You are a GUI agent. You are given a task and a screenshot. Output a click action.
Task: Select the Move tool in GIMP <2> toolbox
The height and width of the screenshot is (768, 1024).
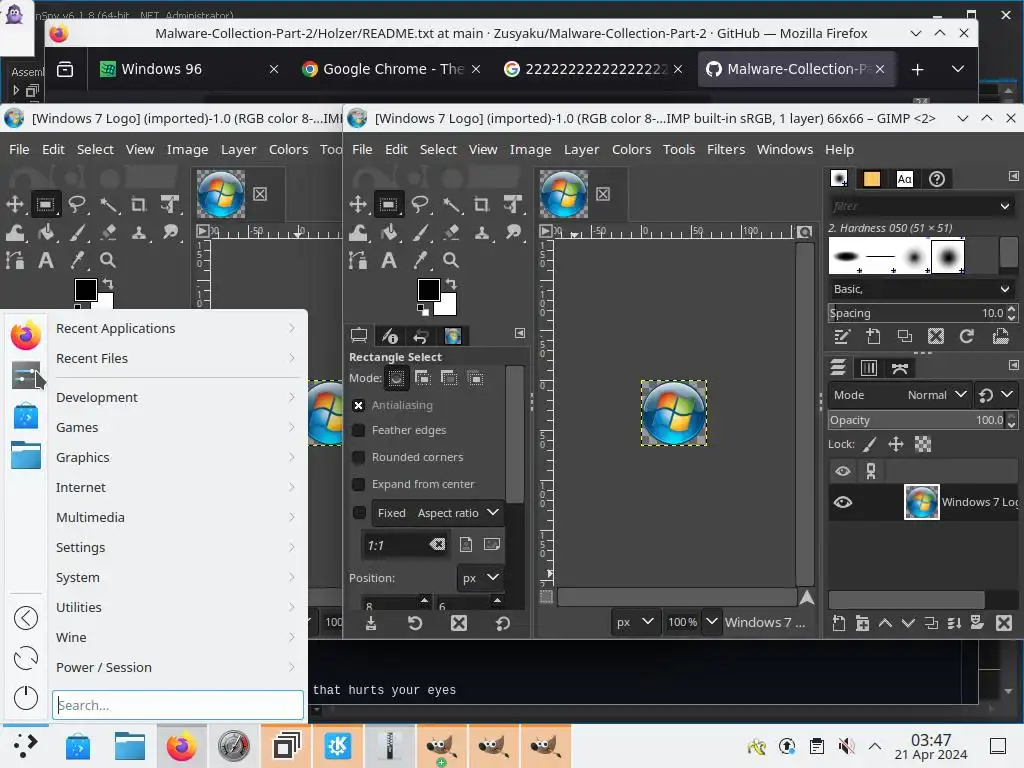(358, 204)
